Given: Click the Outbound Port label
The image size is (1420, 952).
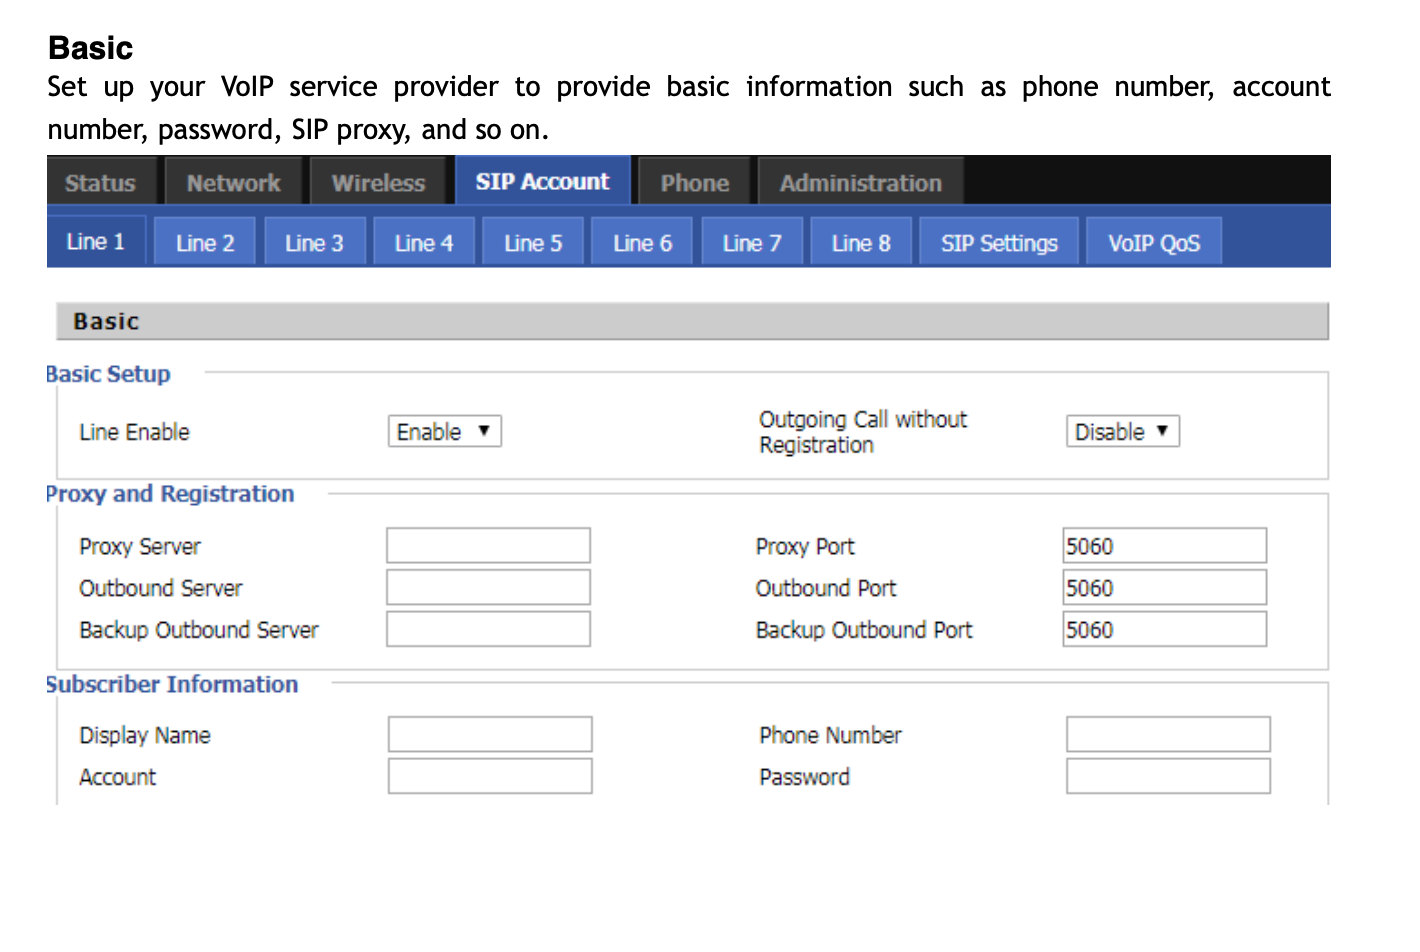Looking at the screenshot, I should point(826,589).
